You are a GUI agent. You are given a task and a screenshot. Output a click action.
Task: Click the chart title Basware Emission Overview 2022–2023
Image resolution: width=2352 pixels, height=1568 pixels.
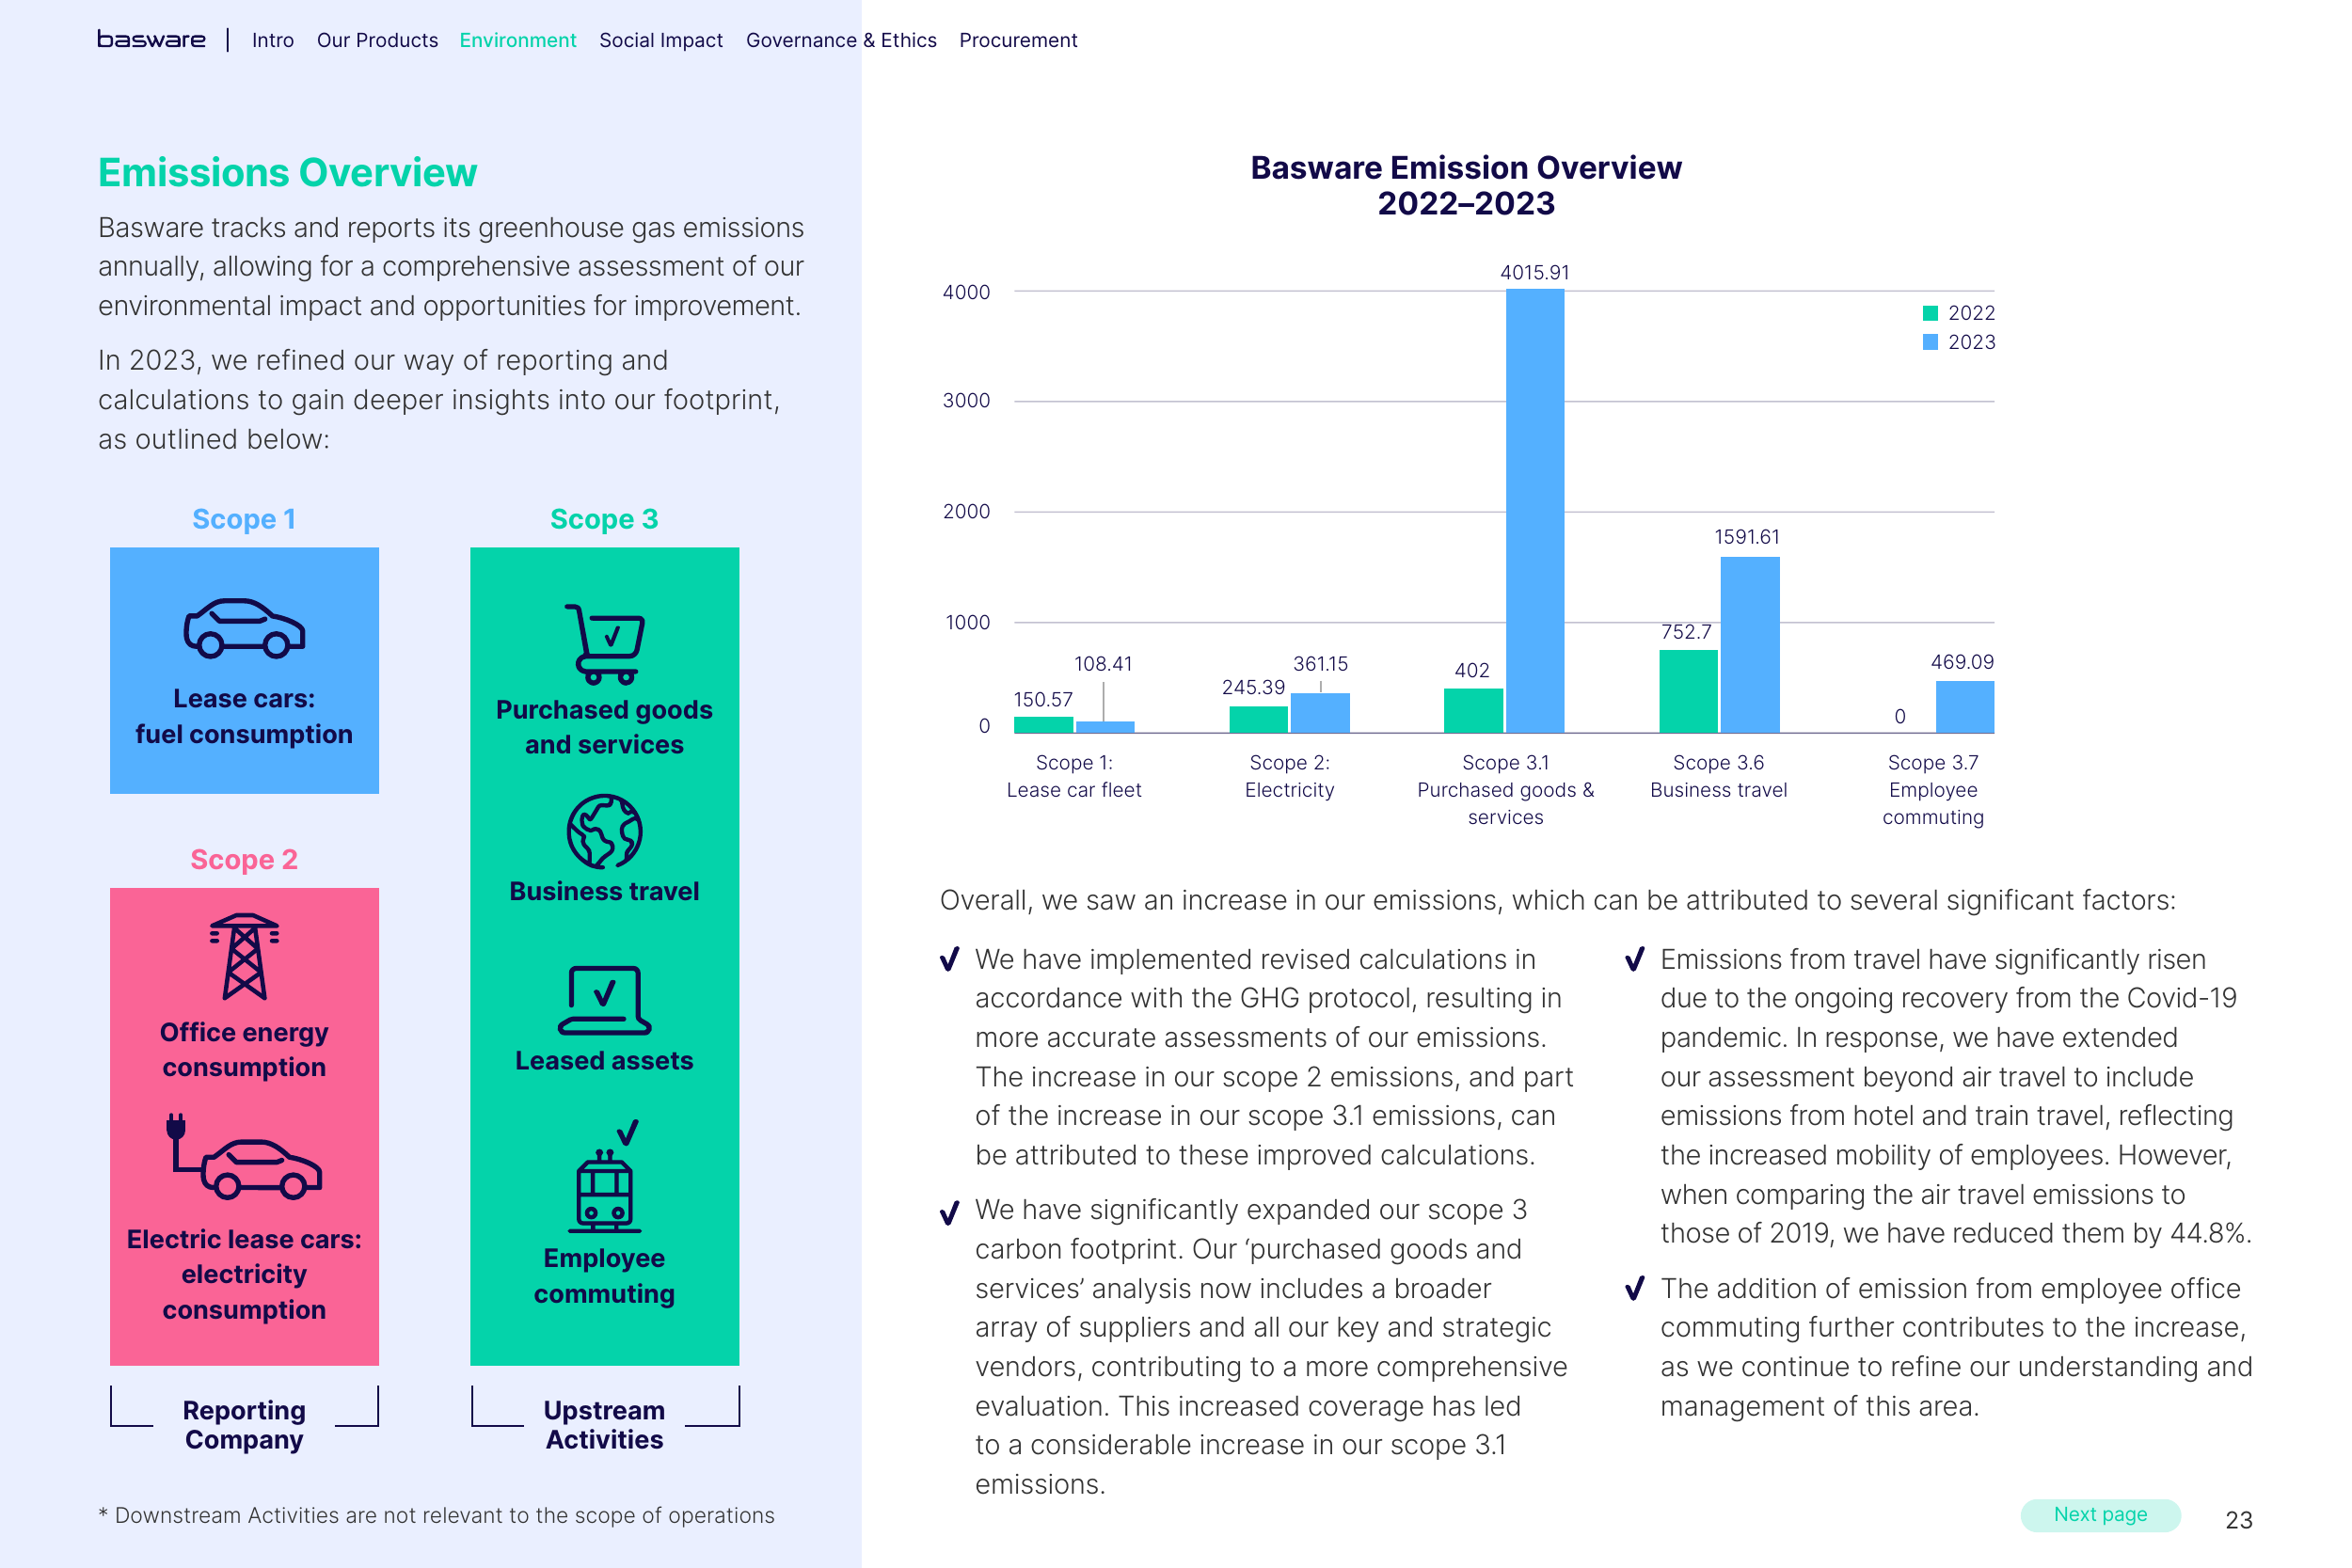click(1466, 186)
